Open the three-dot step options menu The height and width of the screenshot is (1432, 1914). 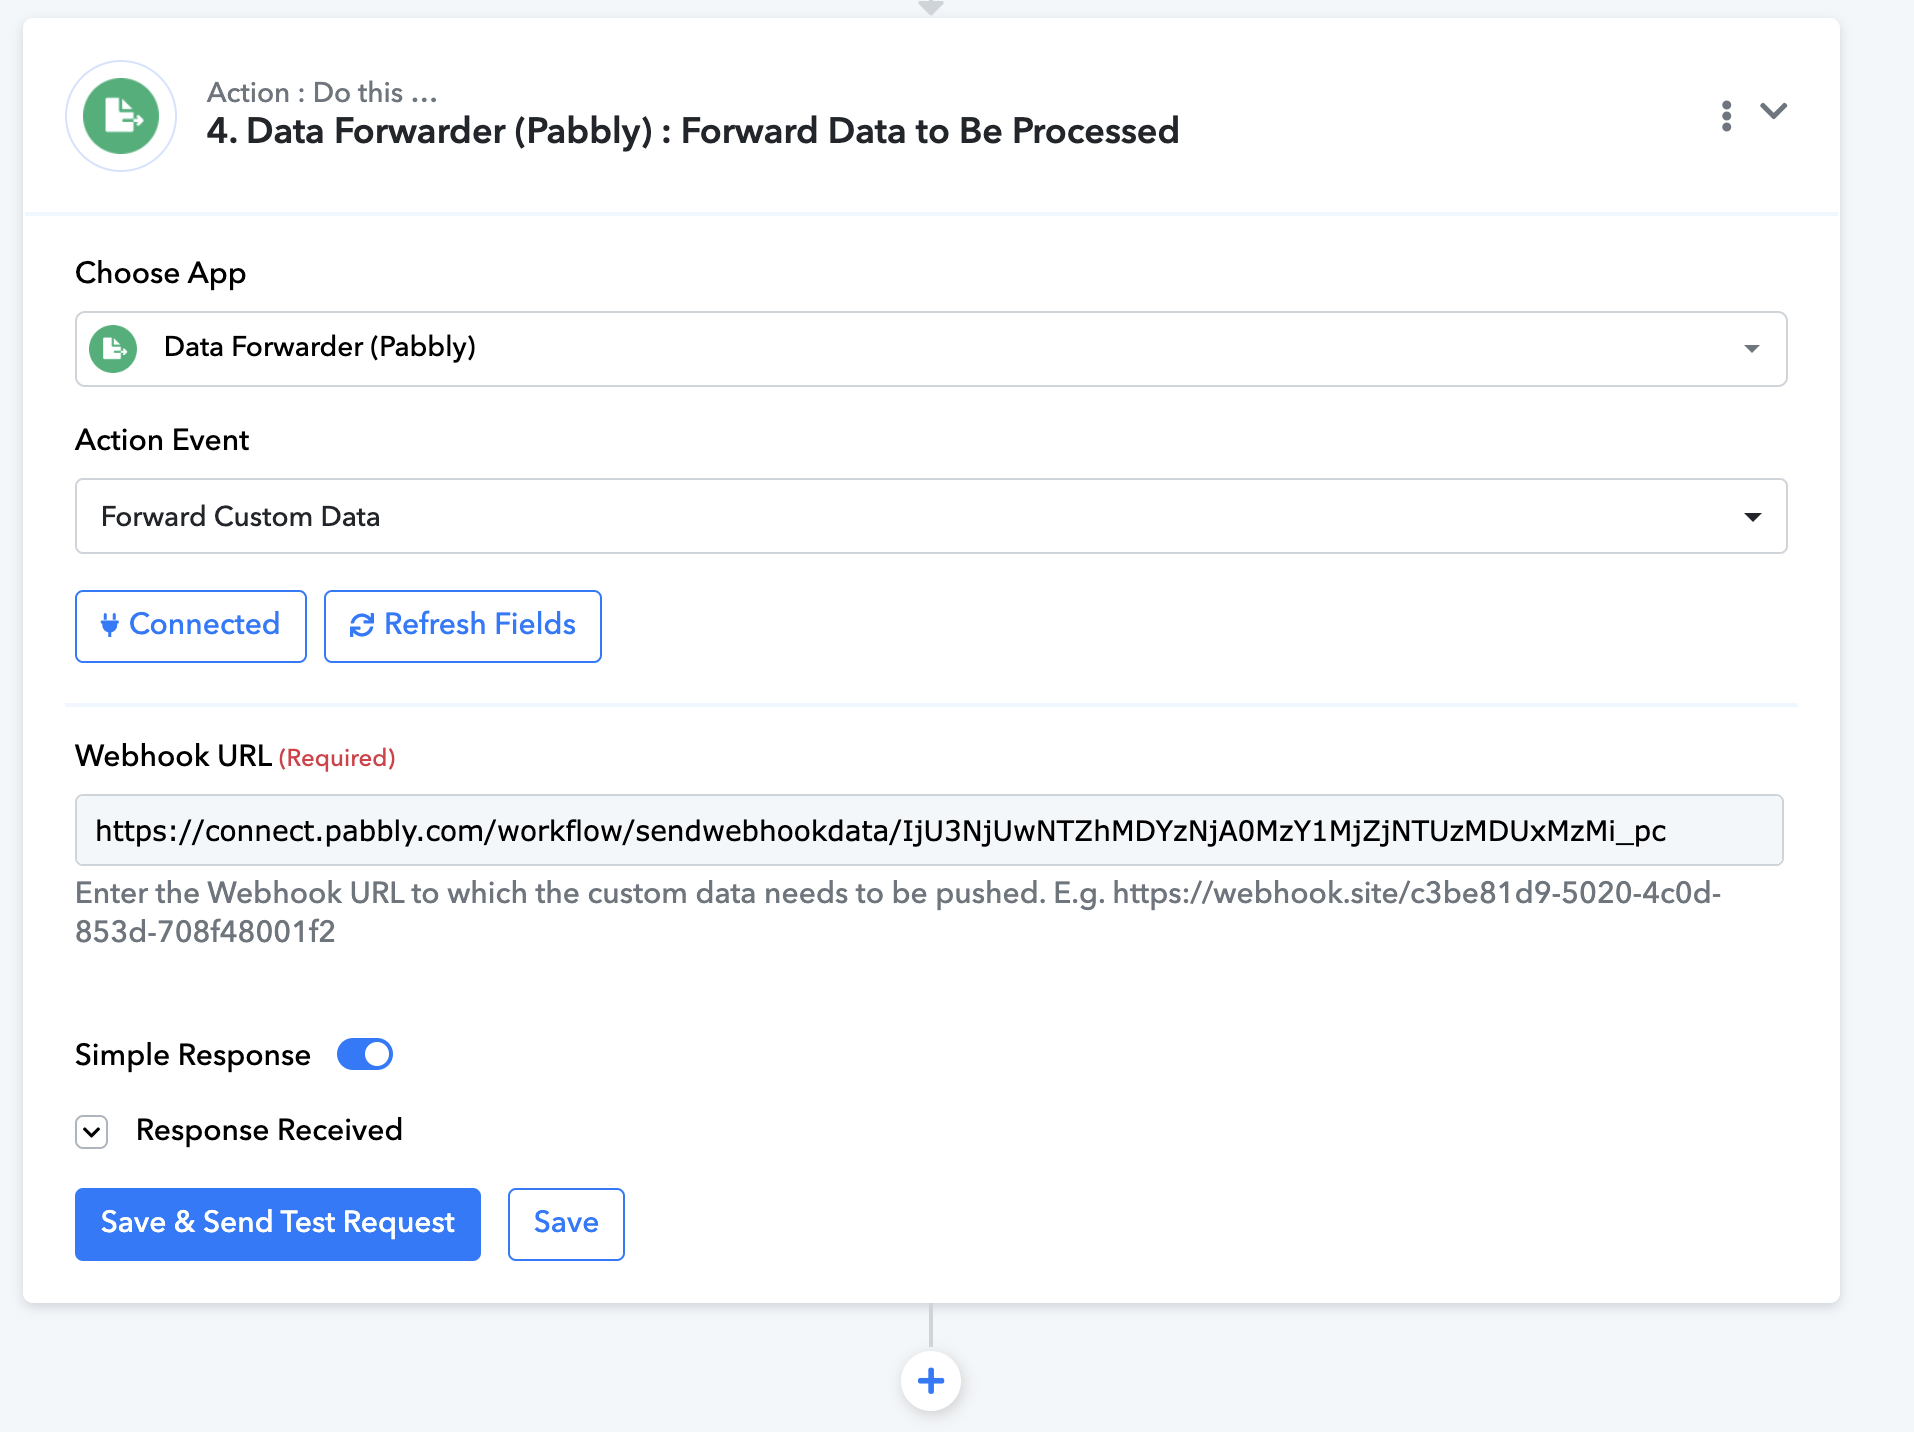tap(1726, 116)
